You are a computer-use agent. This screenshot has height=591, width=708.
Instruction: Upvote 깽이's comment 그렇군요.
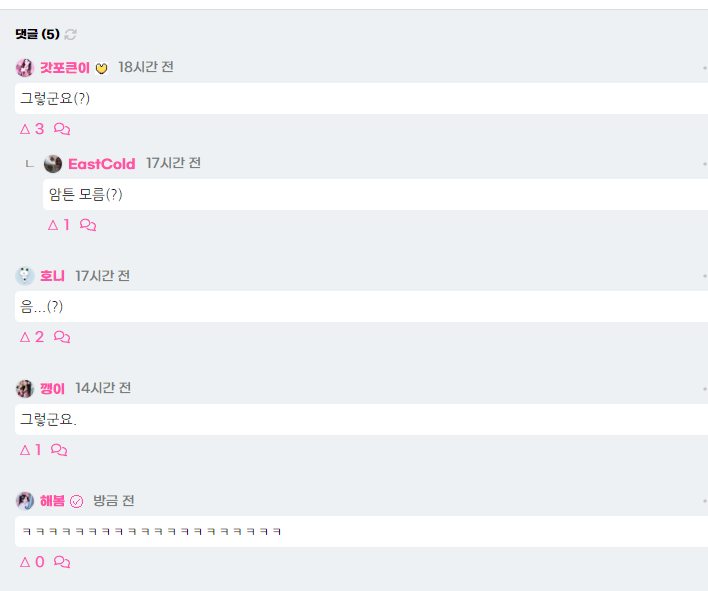point(31,450)
